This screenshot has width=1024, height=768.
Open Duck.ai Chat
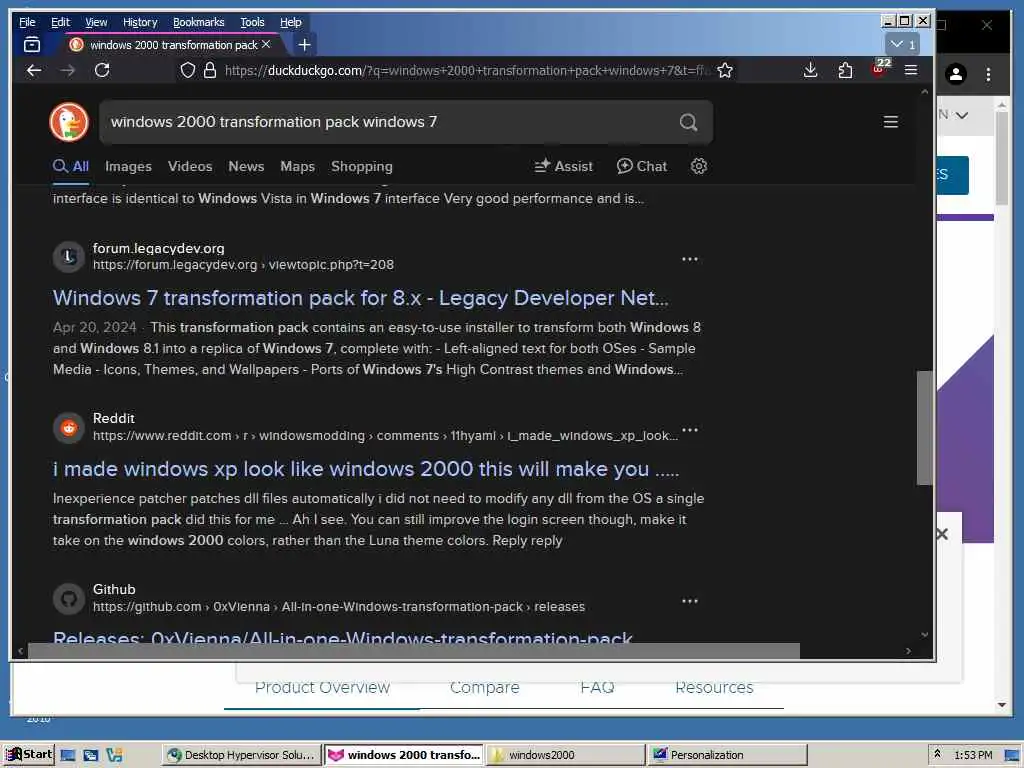tap(642, 167)
